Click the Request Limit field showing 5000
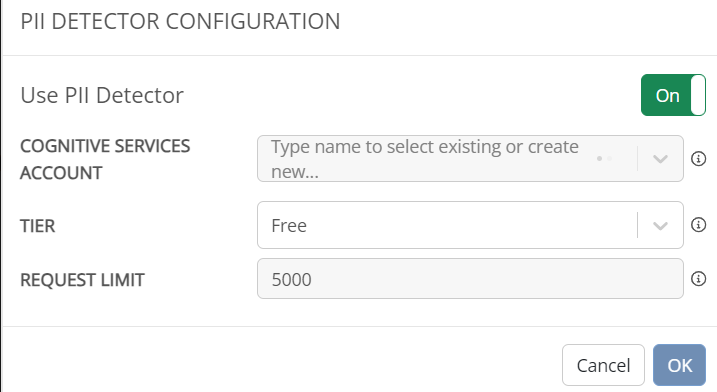The height and width of the screenshot is (392, 717). tap(470, 279)
